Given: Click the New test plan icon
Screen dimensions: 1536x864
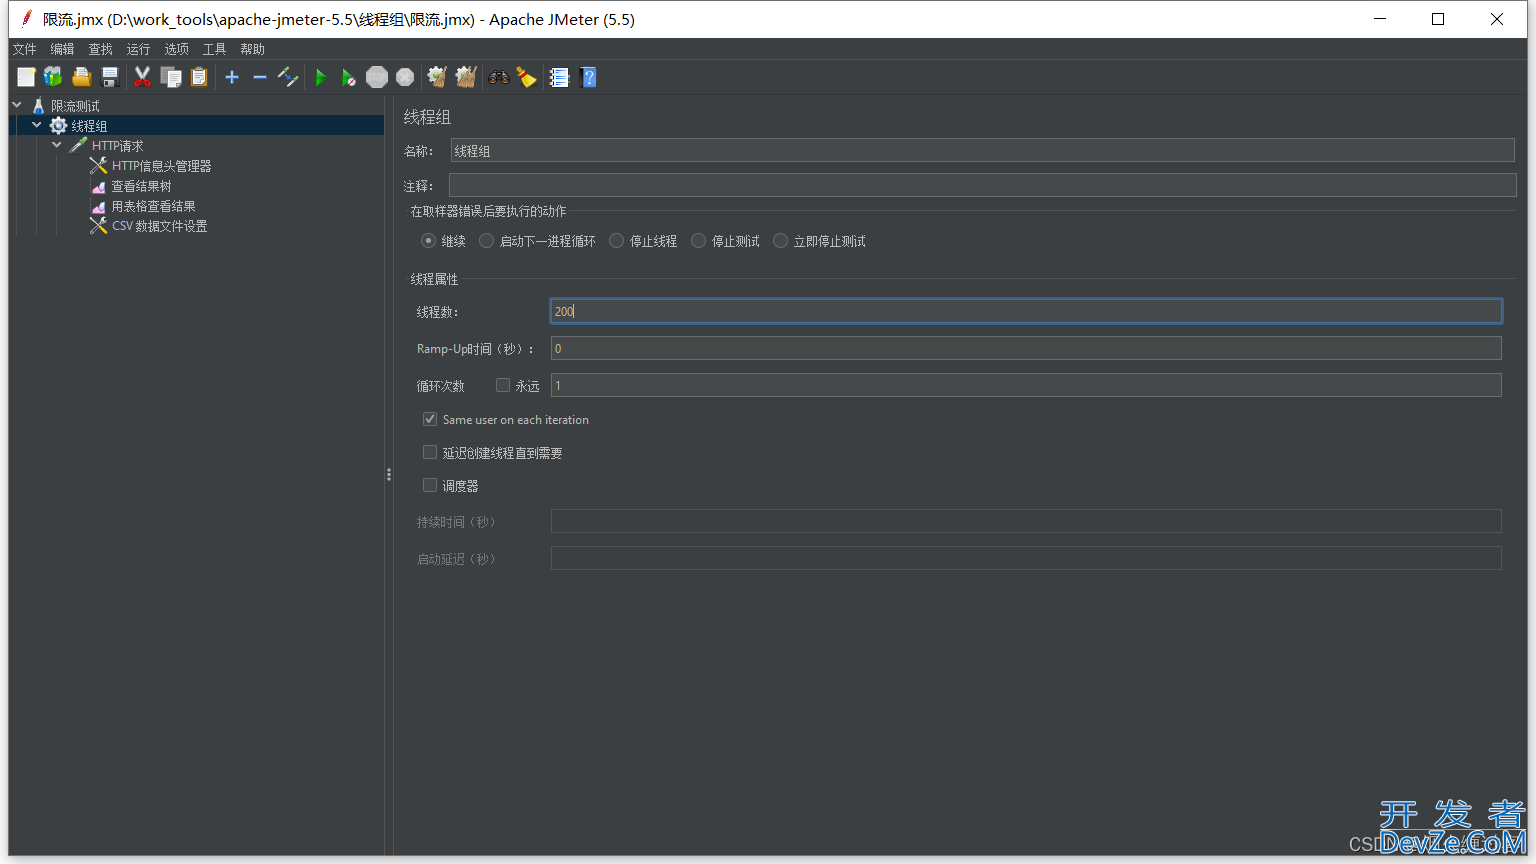Looking at the screenshot, I should [x=26, y=77].
